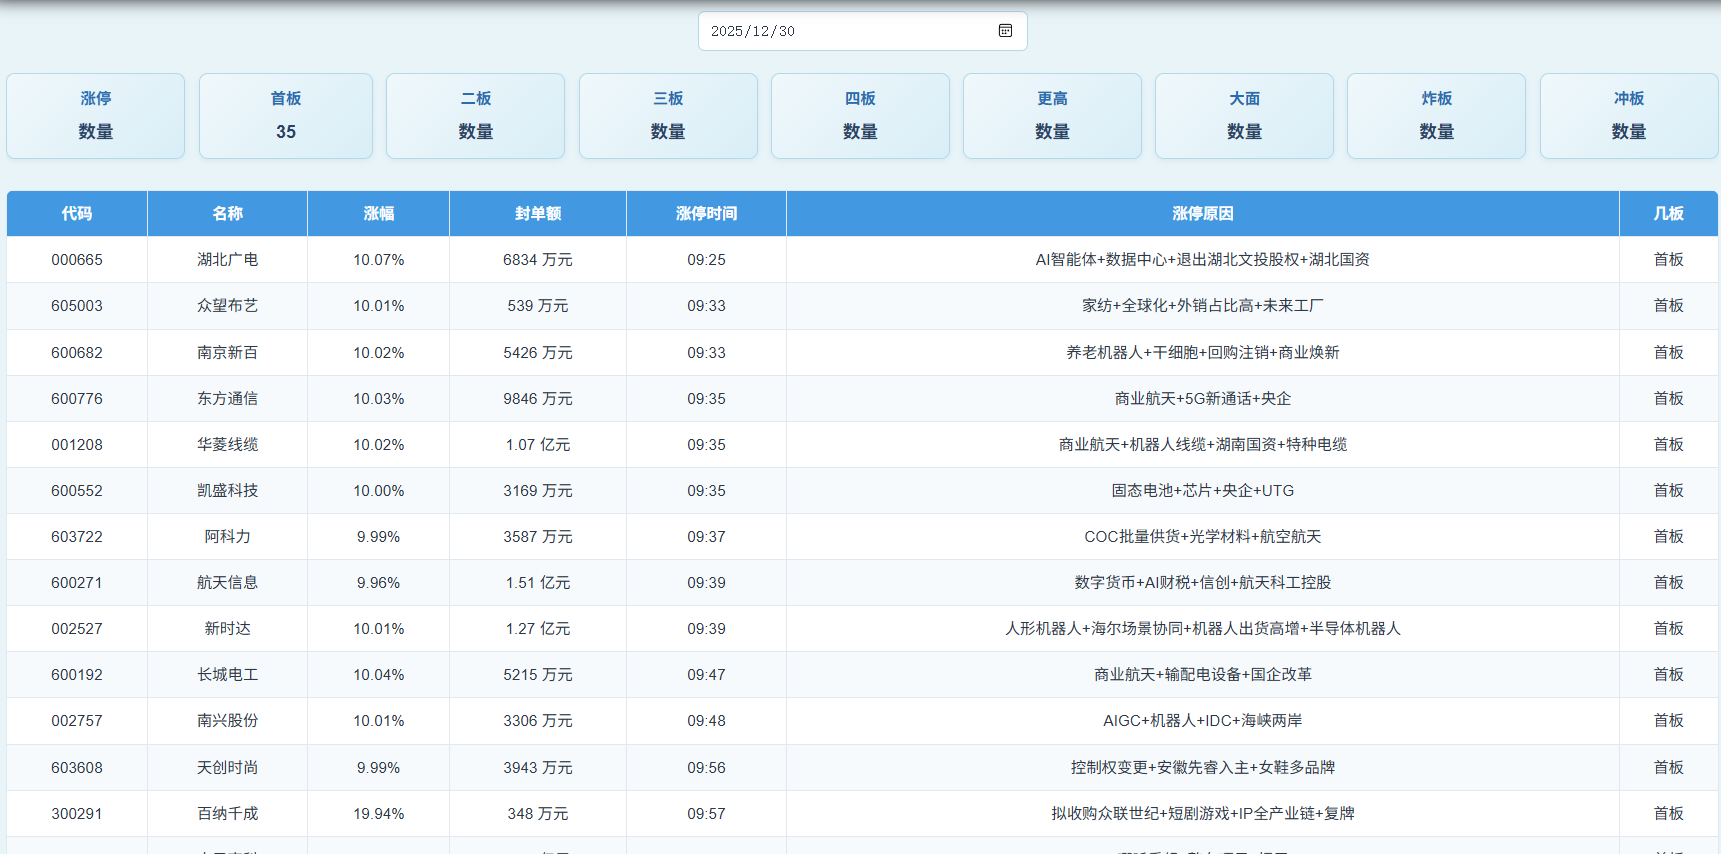Click stock name 东方通信
Image resolution: width=1721 pixels, height=854 pixels.
point(227,399)
